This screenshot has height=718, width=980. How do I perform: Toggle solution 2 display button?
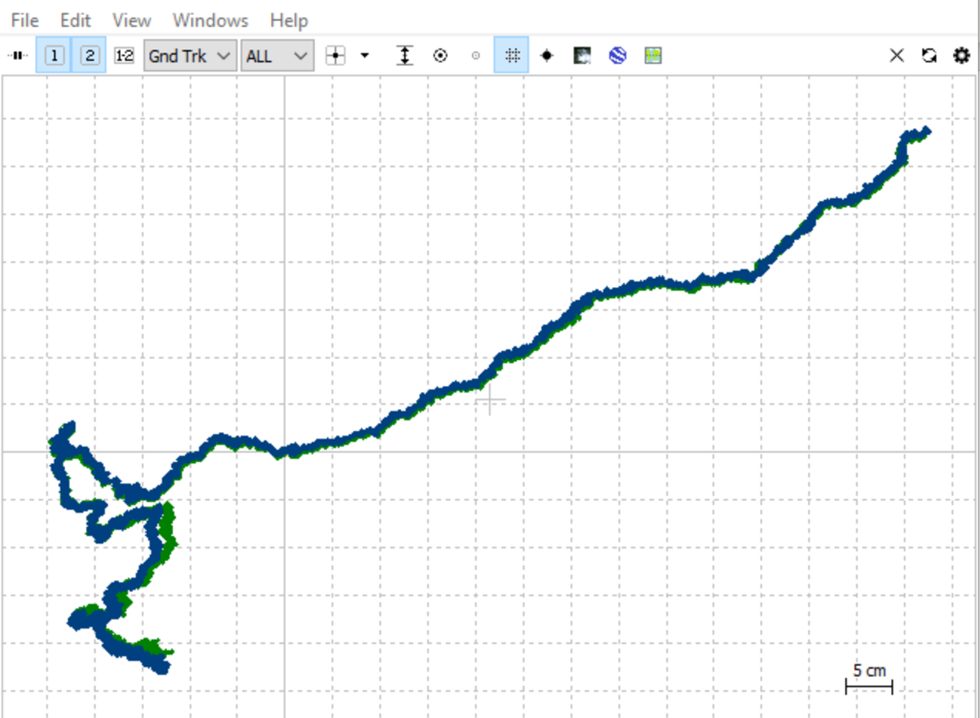89,56
